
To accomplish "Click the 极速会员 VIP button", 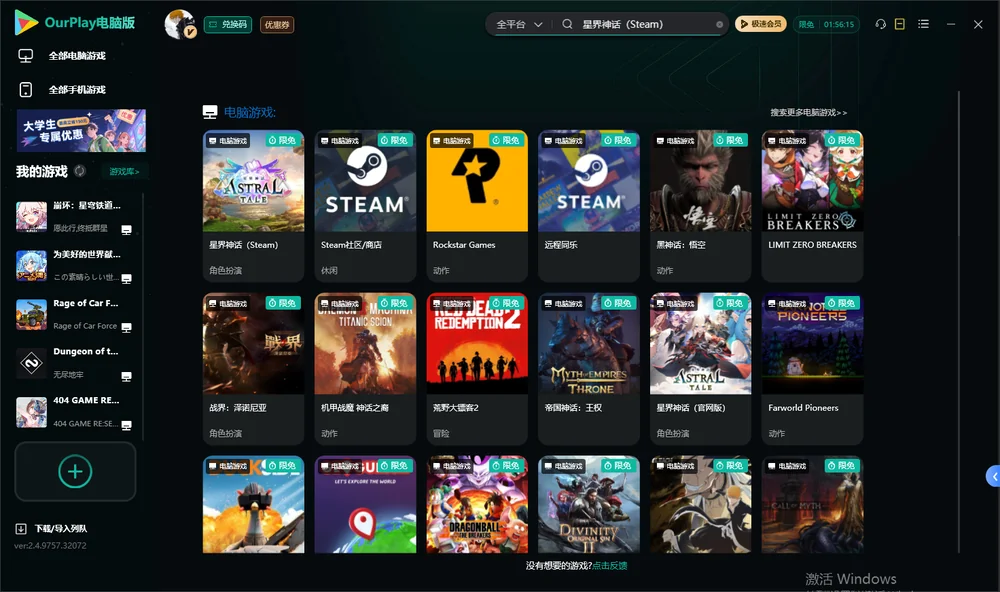I will click(760, 24).
